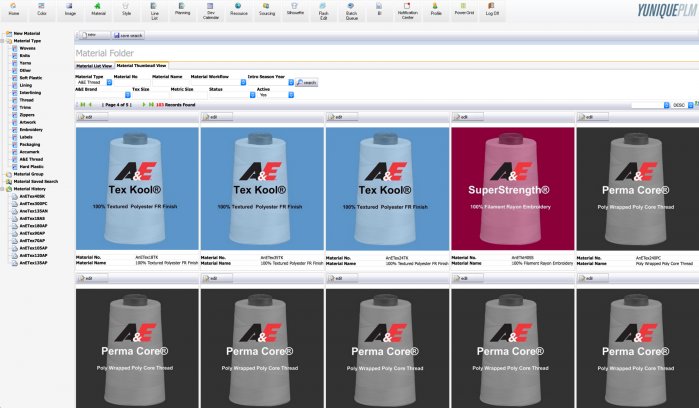Open the Batch Queue icon

pyautogui.click(x=351, y=11)
